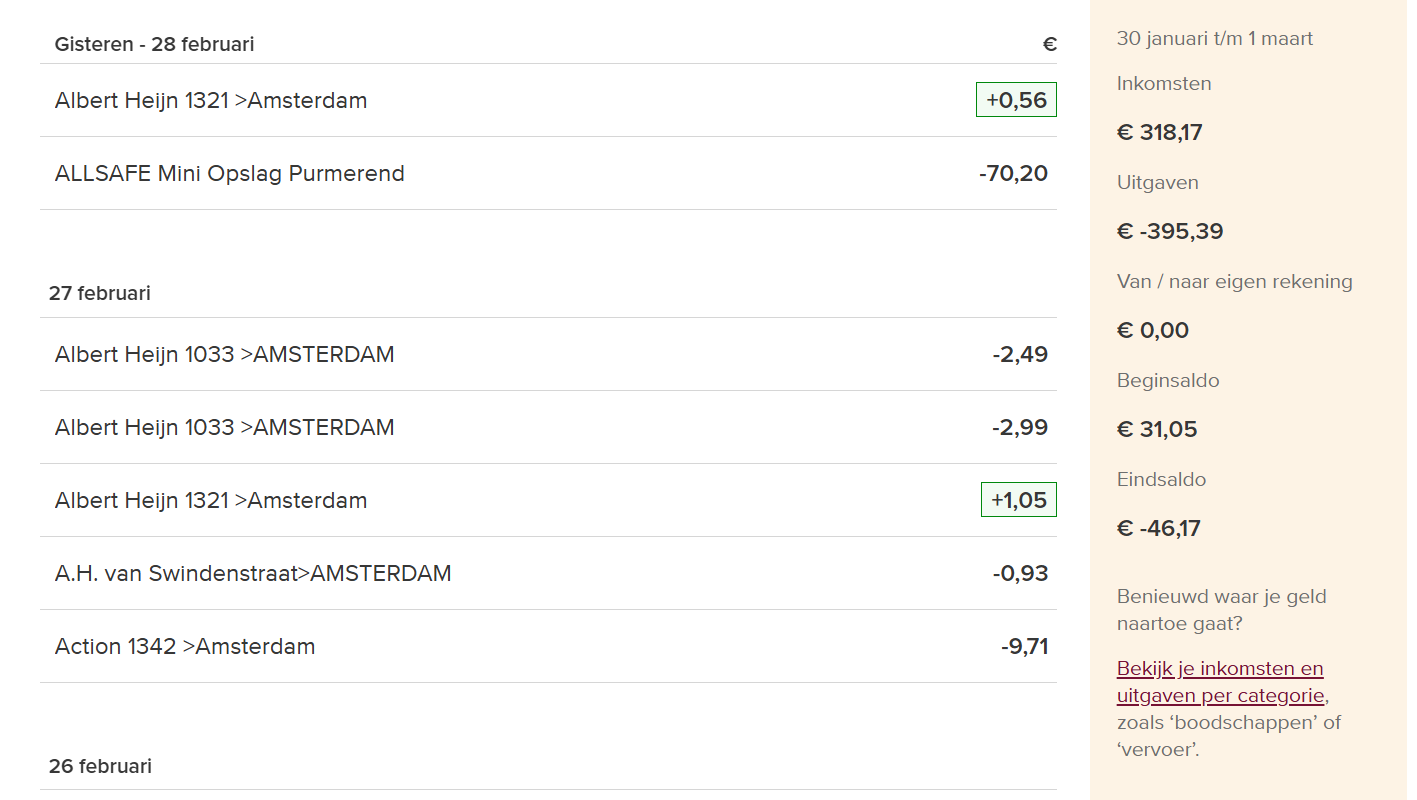Viewport: 1417px width, 800px height.
Task: Select the '27 februari' date header
Action: pos(100,294)
